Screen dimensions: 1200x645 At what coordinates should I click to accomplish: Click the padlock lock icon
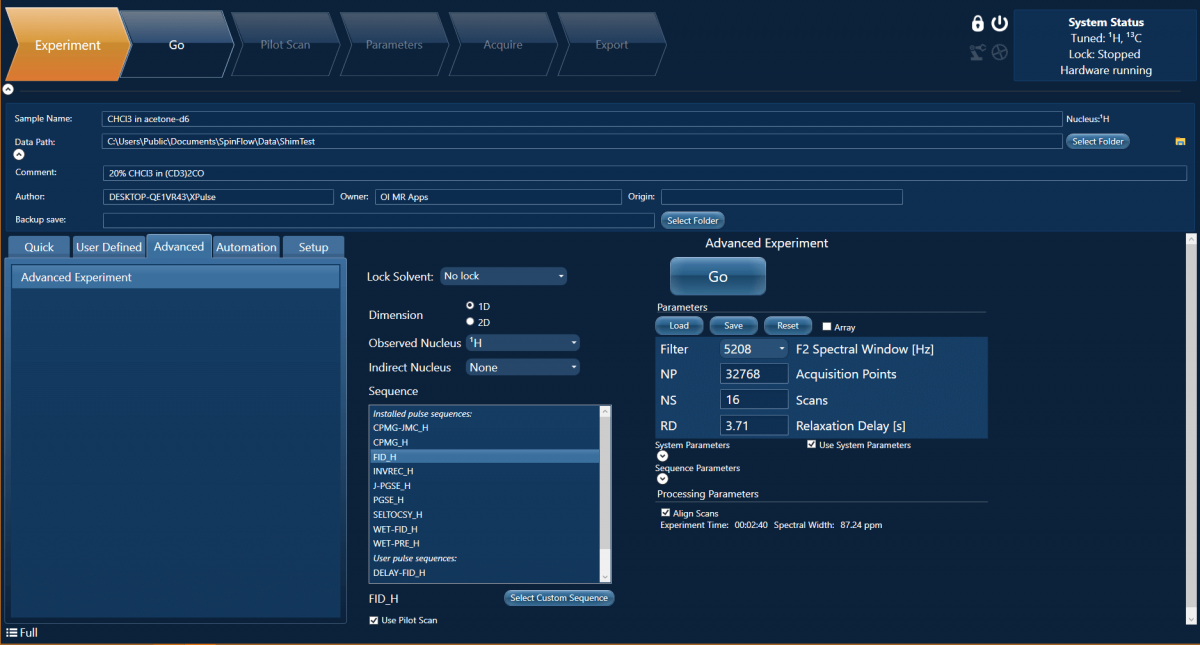coord(978,24)
